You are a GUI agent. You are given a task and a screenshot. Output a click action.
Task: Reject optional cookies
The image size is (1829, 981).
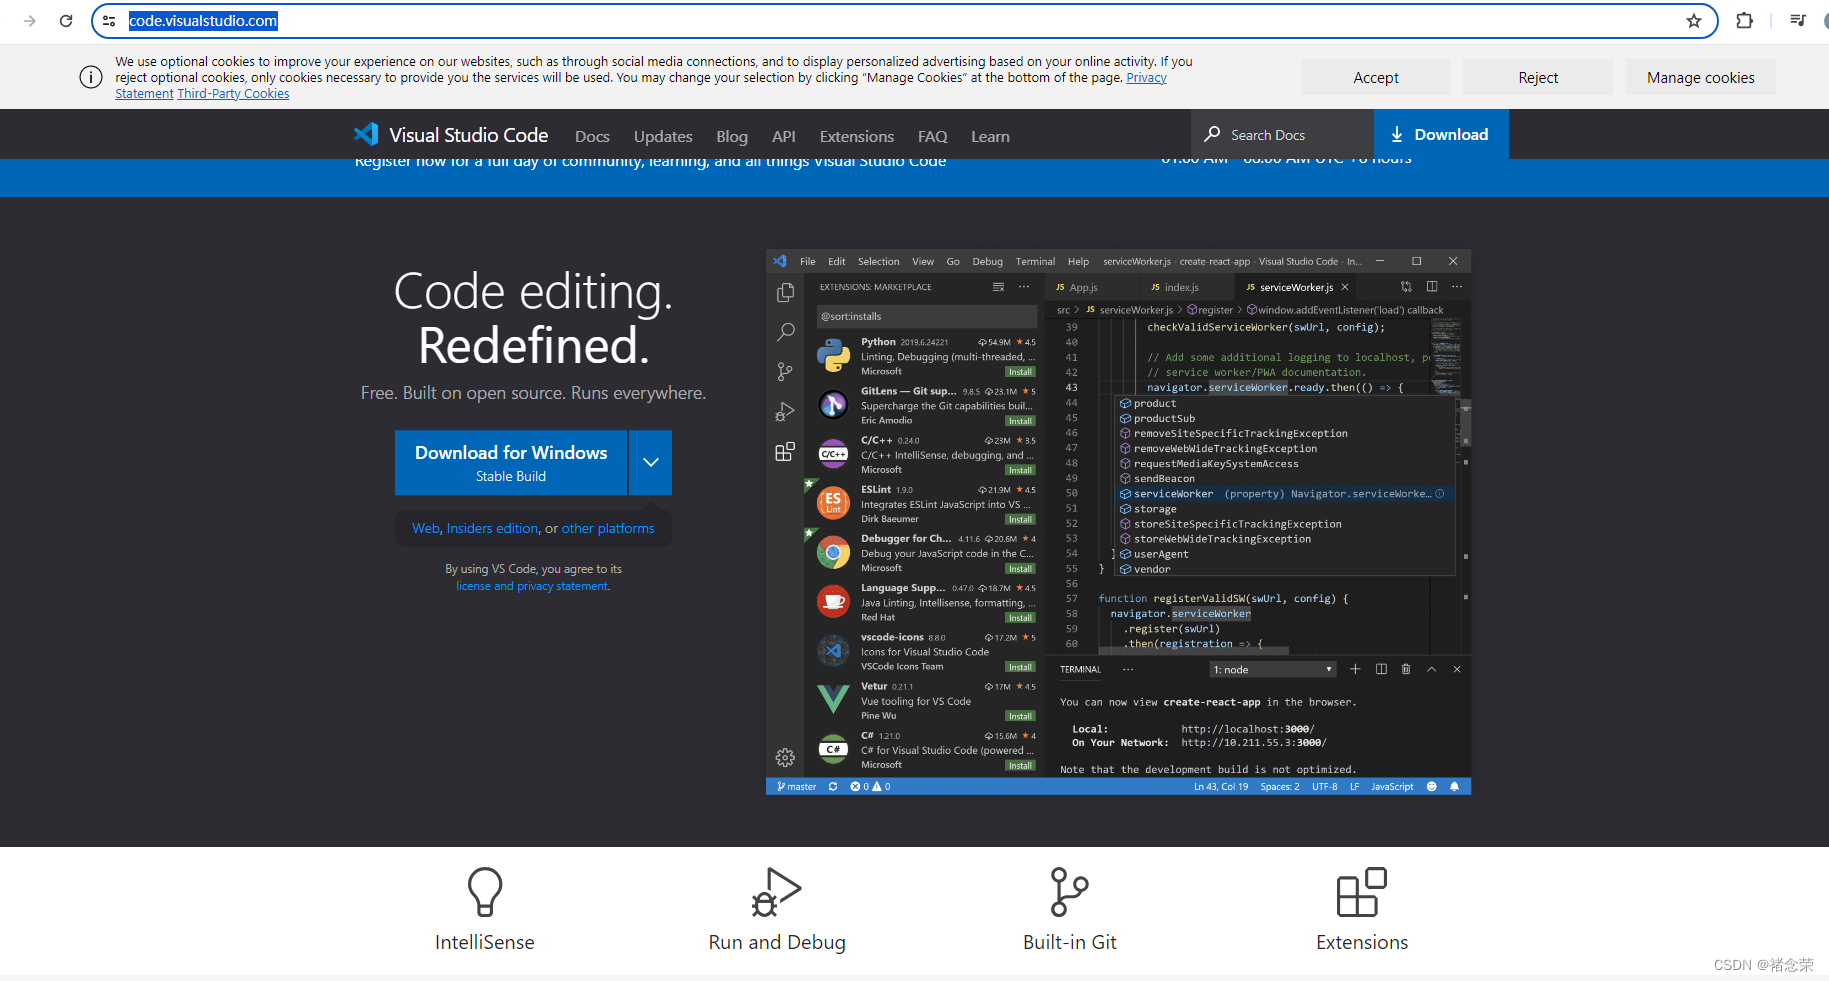click(x=1538, y=77)
